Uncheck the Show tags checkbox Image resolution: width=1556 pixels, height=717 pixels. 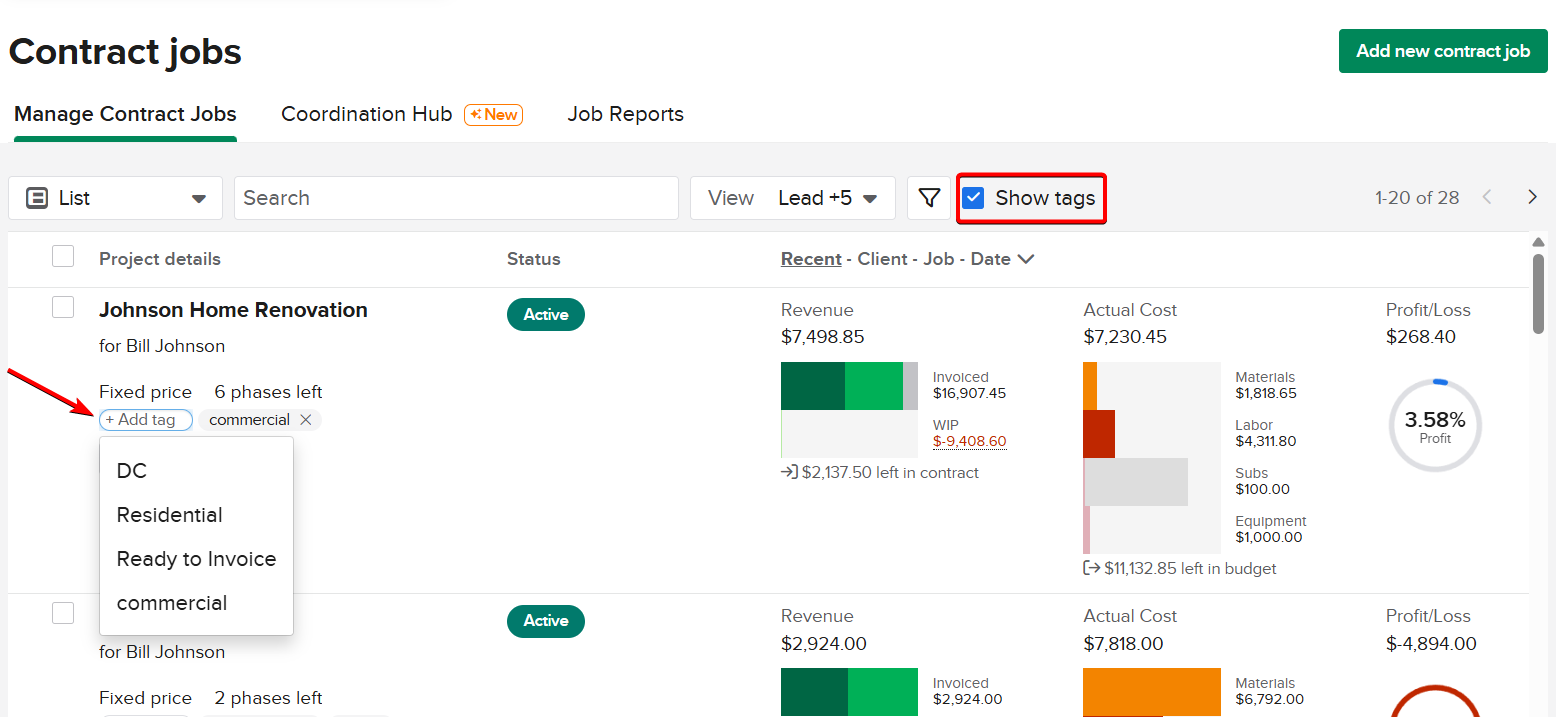click(973, 198)
